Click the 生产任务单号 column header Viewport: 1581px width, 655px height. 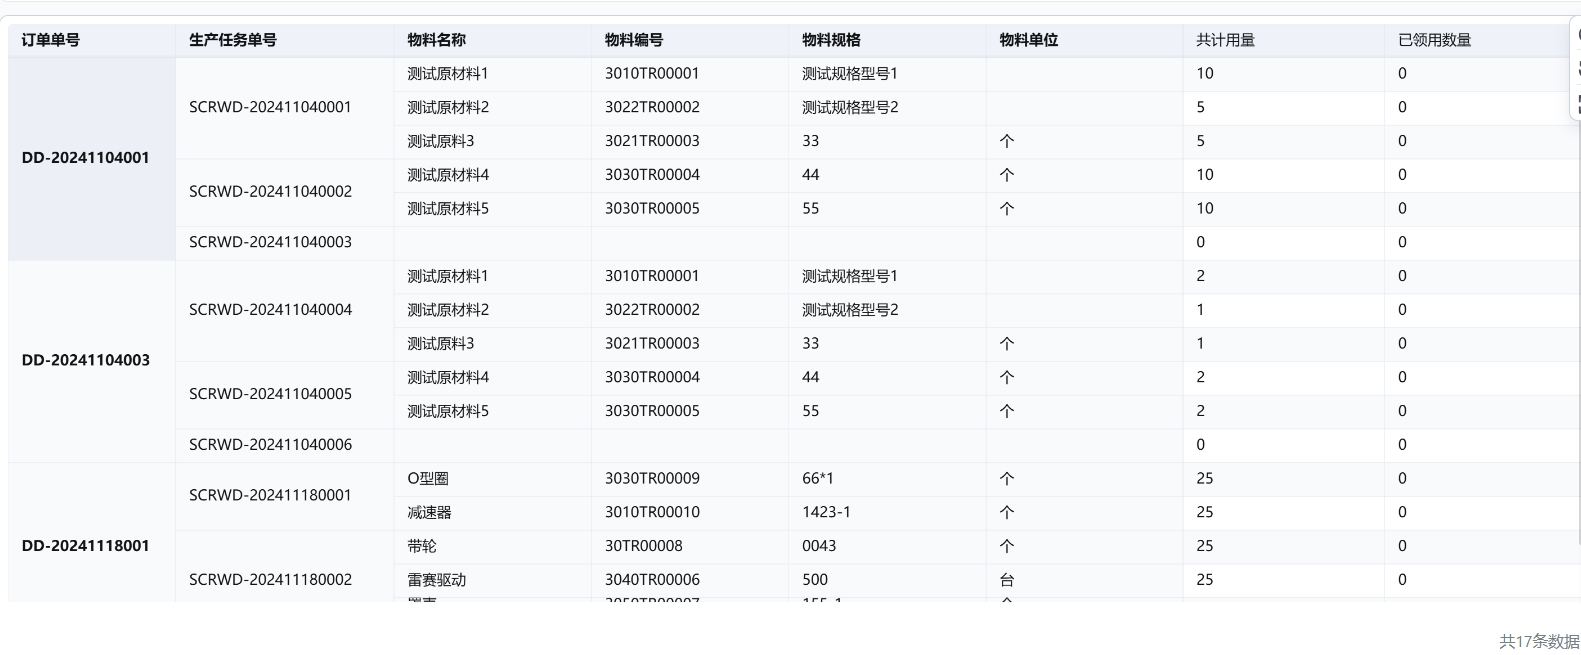click(233, 40)
